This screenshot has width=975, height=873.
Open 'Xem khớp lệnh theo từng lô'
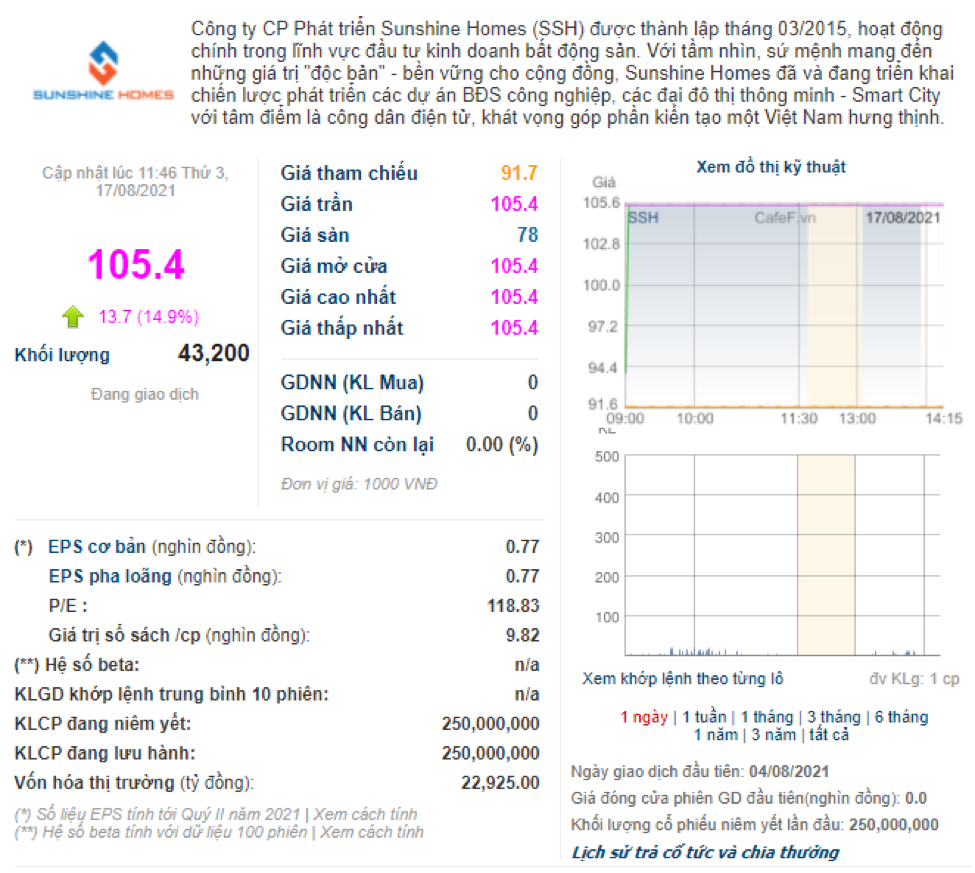click(682, 679)
